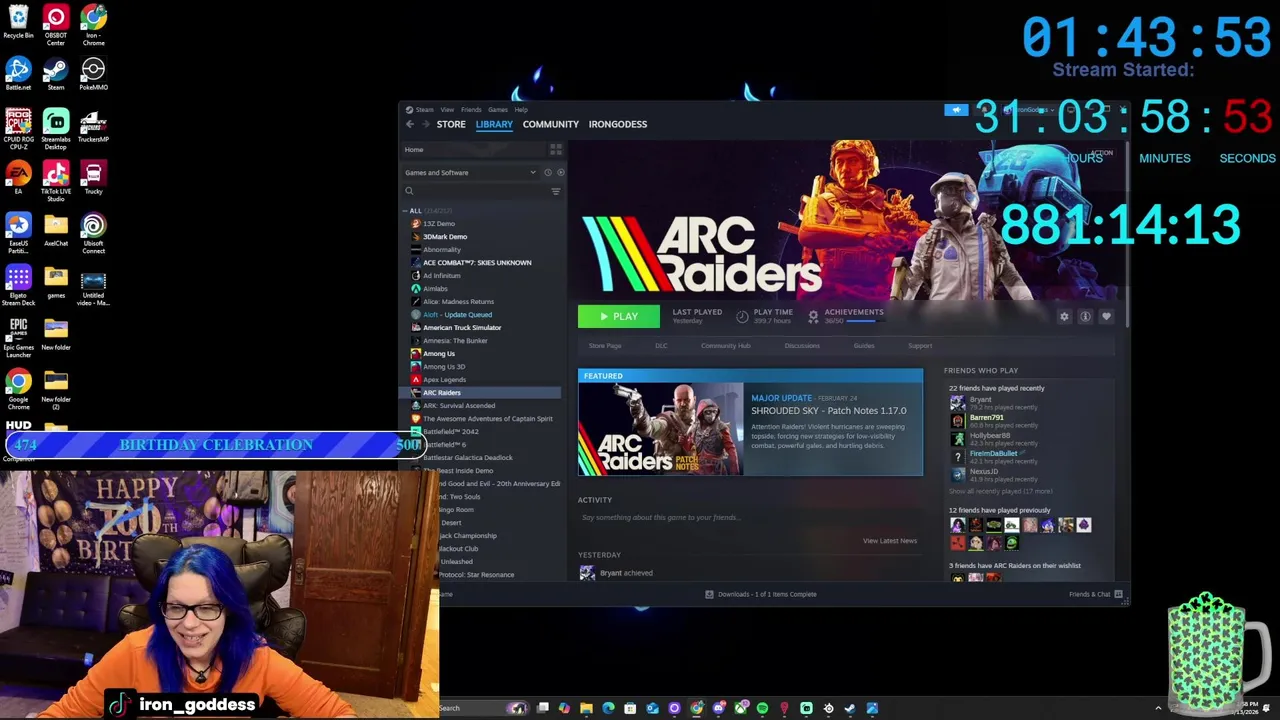This screenshot has width=1280, height=720.
Task: Go back with the Steam back arrow
Action: pyautogui.click(x=410, y=124)
